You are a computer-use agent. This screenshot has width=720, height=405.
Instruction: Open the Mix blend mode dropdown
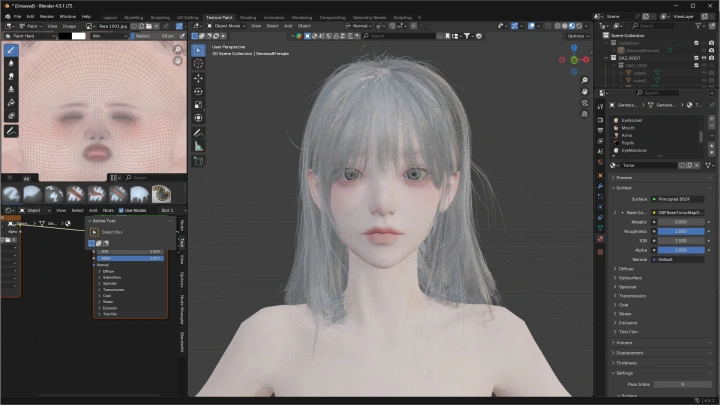tap(108, 35)
